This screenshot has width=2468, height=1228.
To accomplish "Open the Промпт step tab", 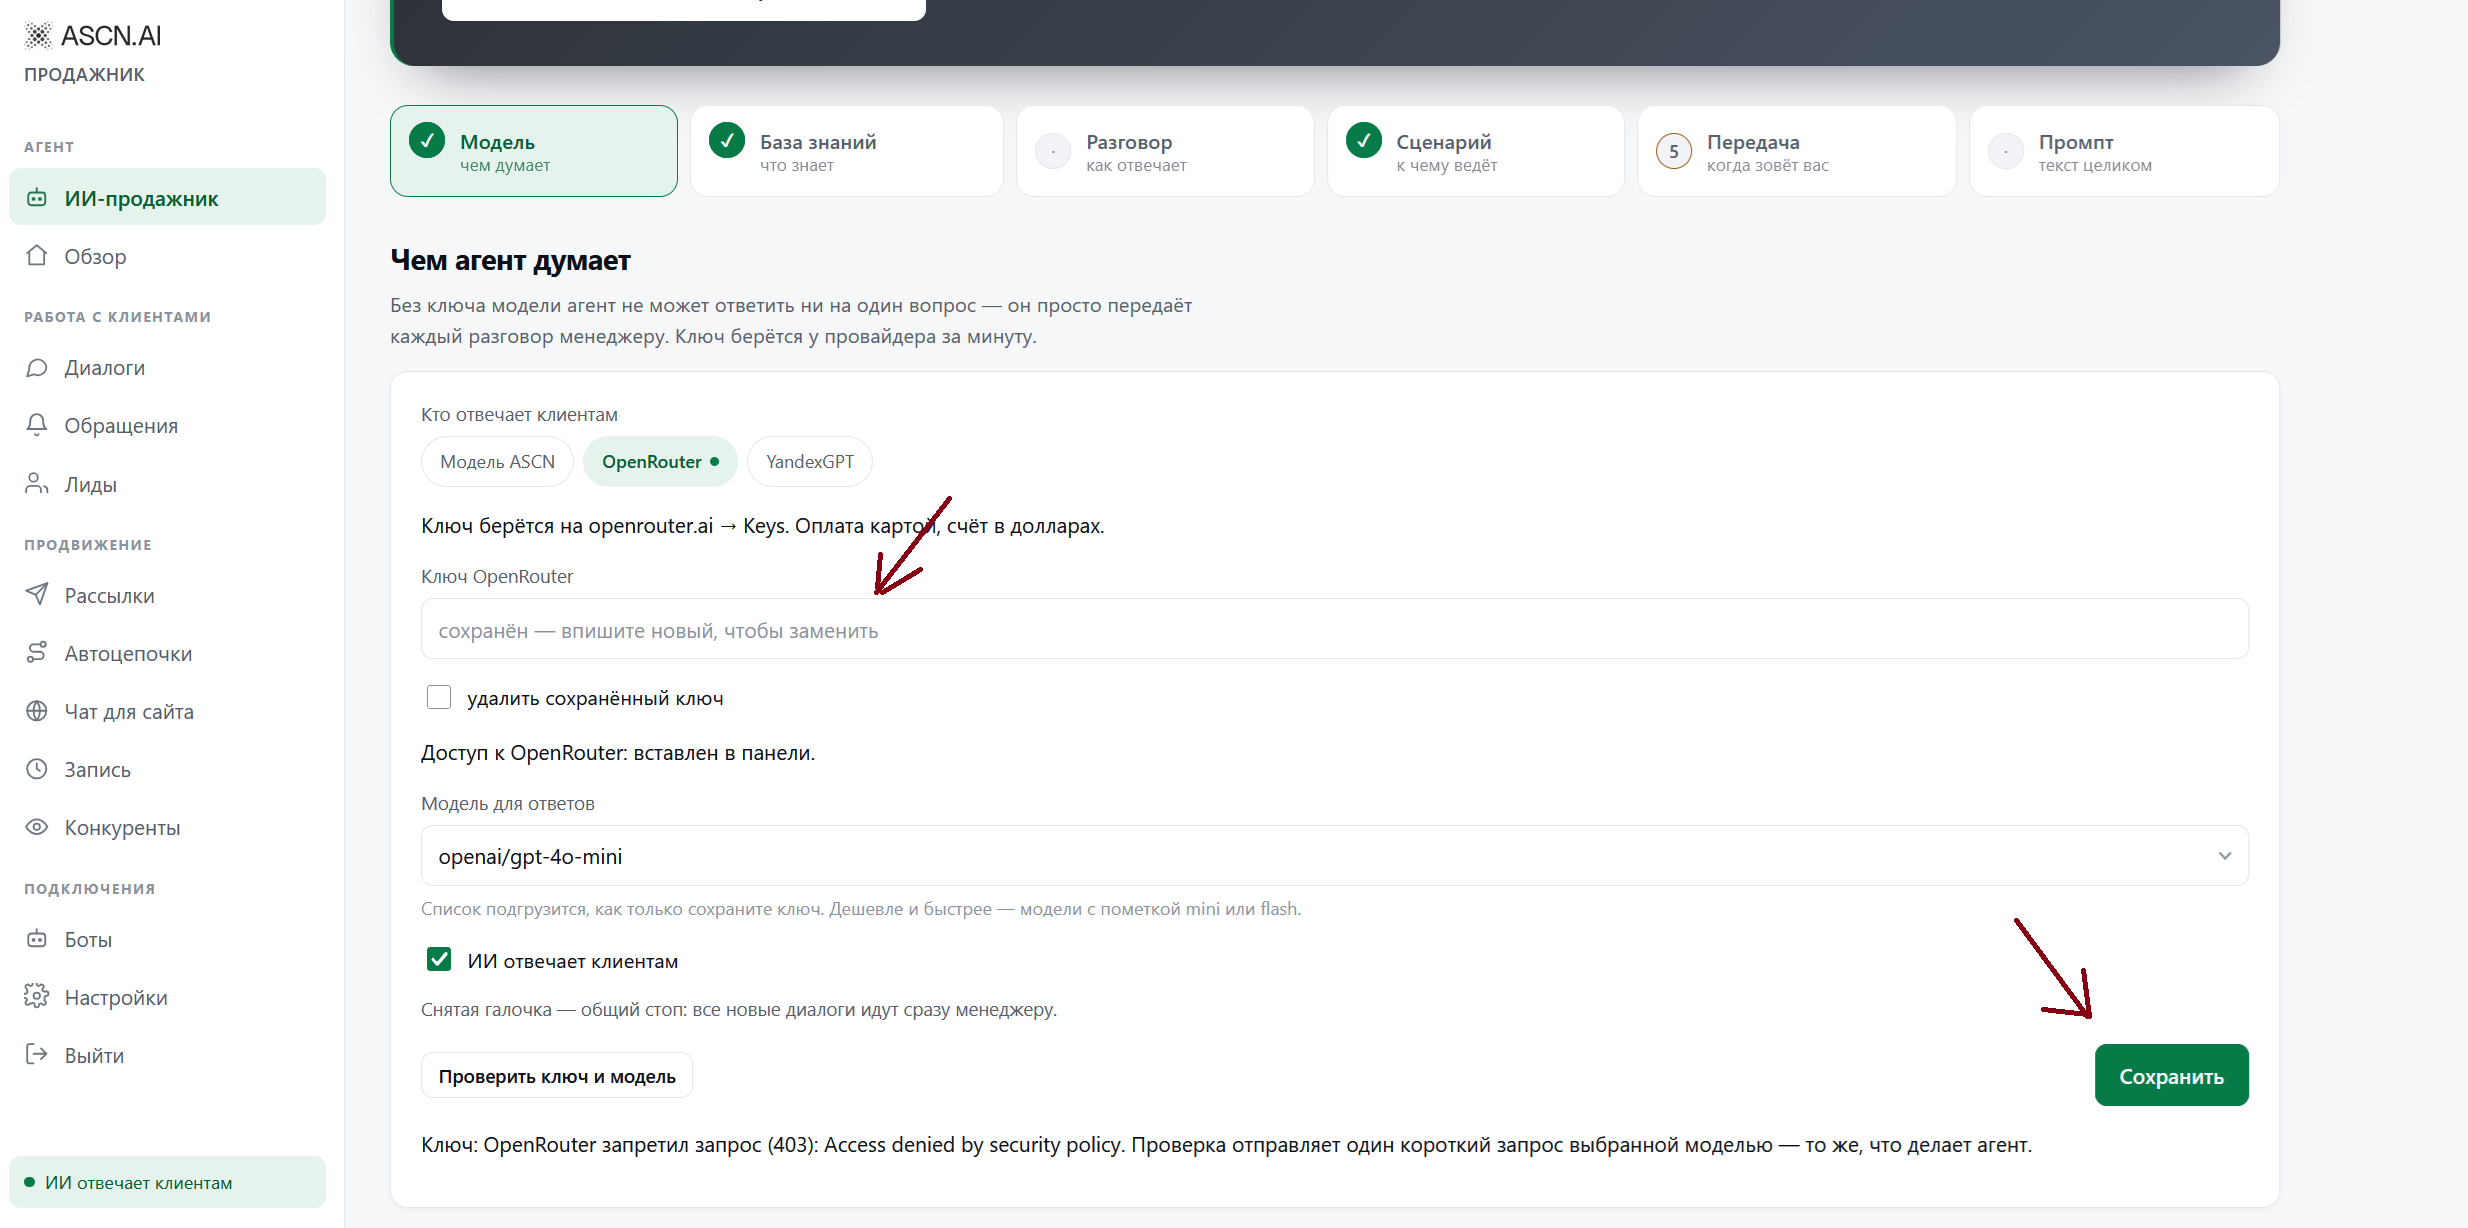I will (x=2124, y=151).
